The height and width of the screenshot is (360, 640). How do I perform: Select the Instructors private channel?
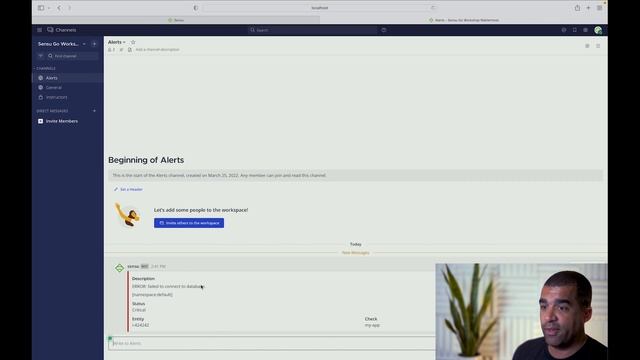coord(68,98)
